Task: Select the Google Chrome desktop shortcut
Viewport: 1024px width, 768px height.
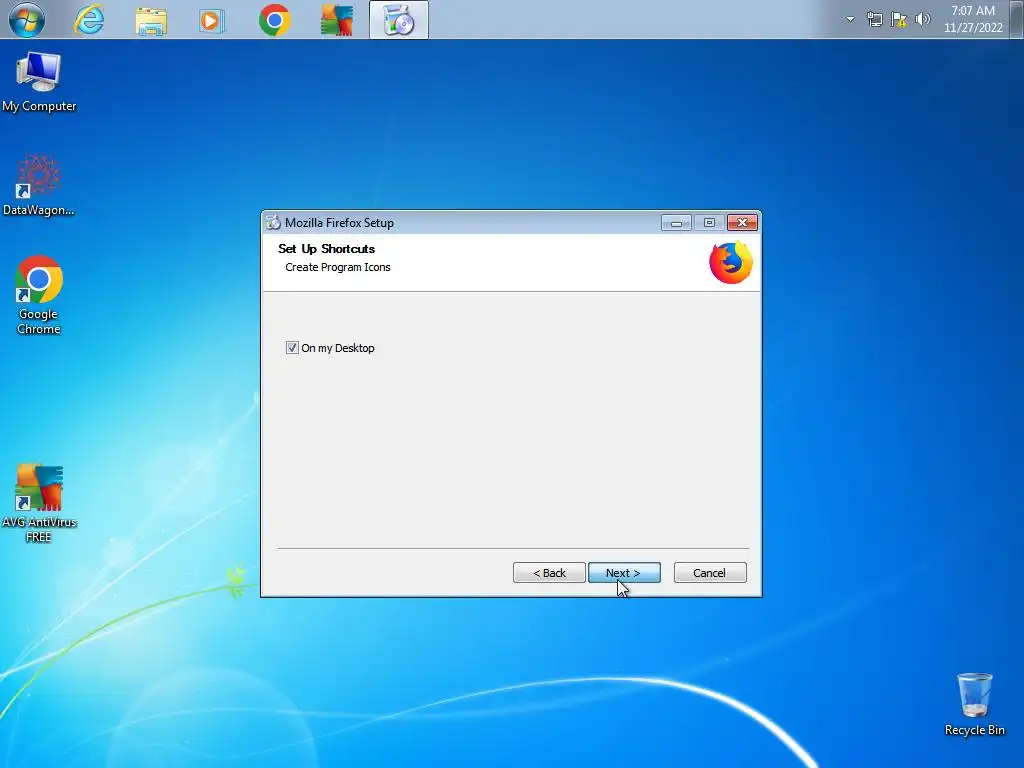Action: [x=39, y=295]
